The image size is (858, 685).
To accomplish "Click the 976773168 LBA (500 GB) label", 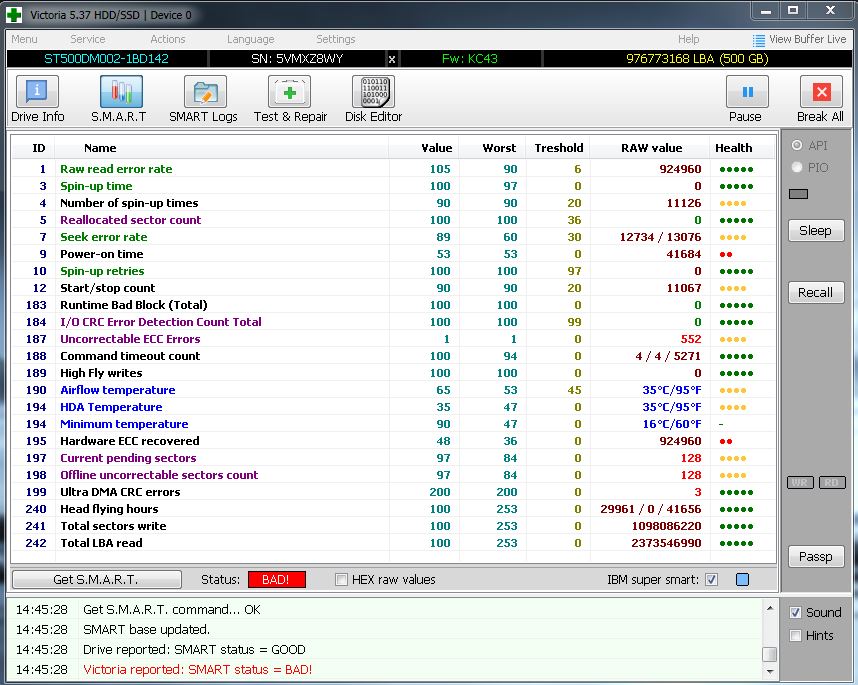I will [x=697, y=59].
